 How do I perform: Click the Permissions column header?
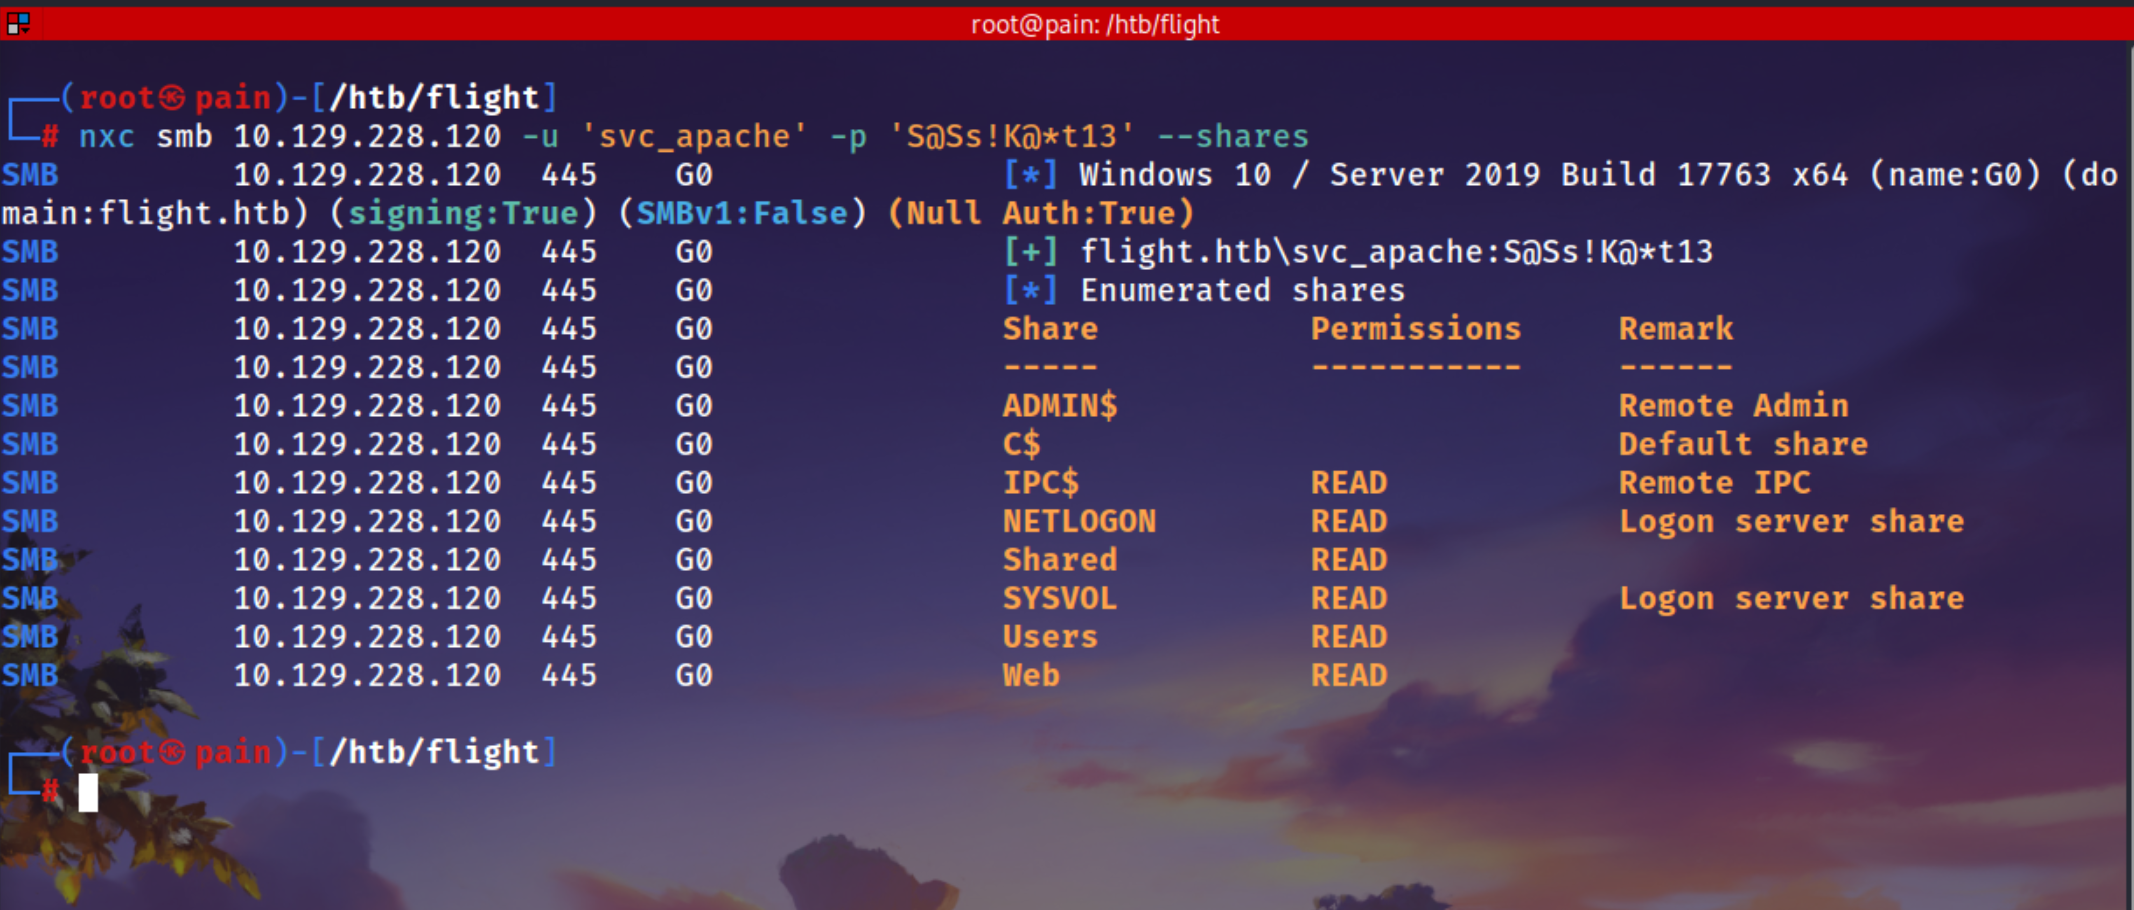tap(1416, 329)
